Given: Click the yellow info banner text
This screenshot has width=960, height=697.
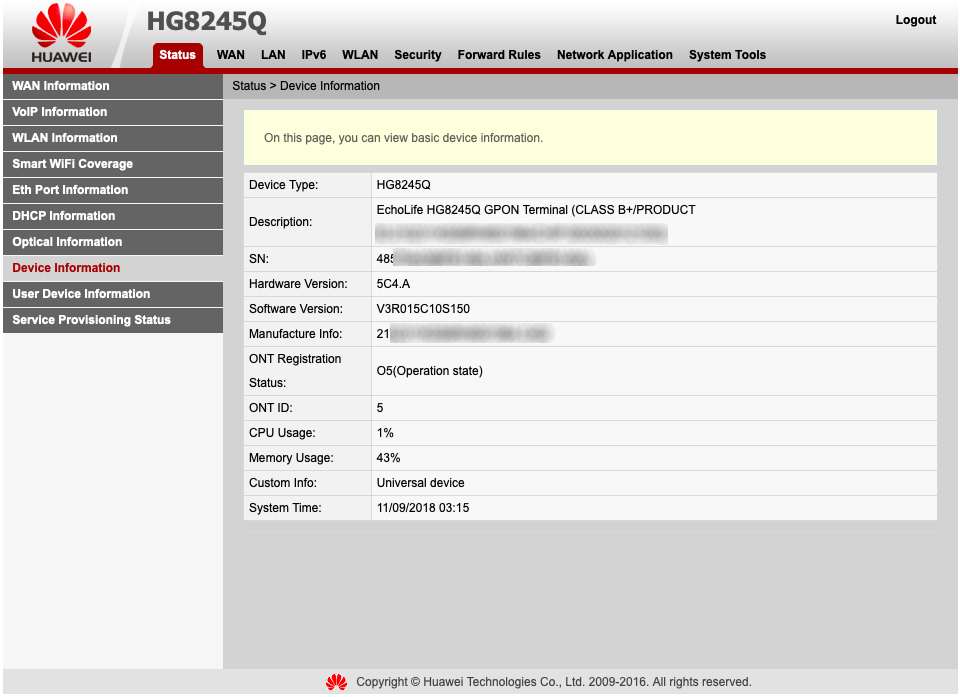Looking at the screenshot, I should pyautogui.click(x=403, y=138).
